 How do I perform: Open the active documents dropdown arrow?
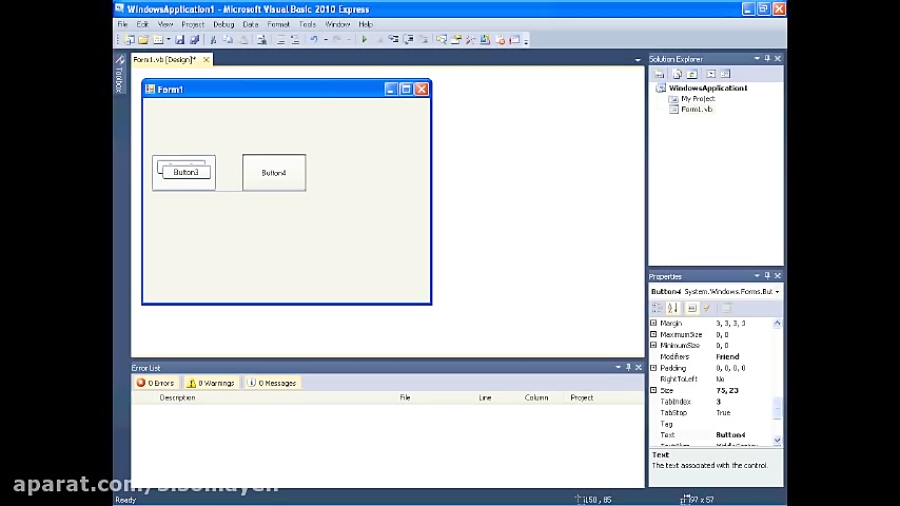[x=638, y=60]
